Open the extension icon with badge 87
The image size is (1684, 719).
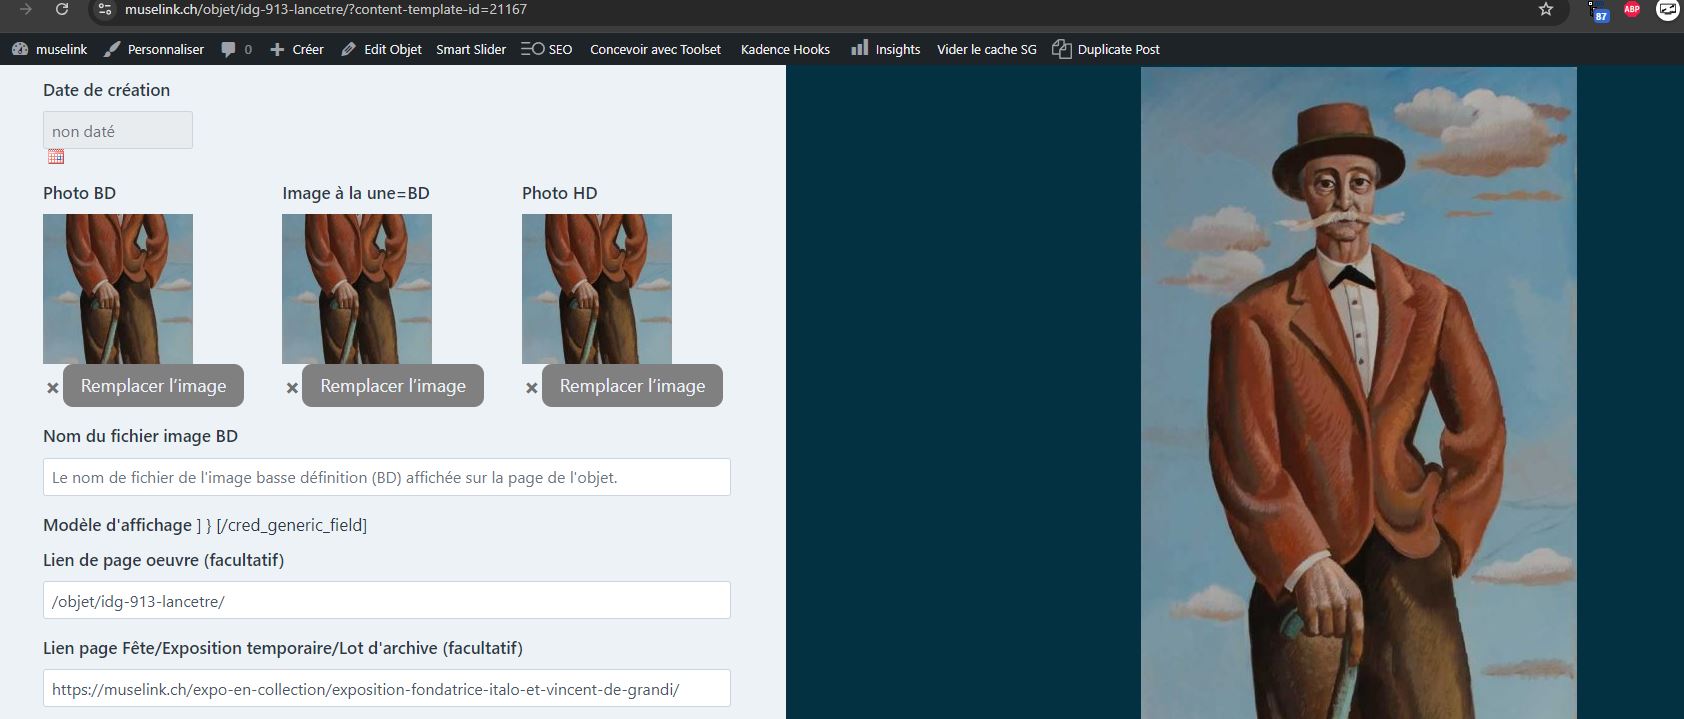(1598, 10)
